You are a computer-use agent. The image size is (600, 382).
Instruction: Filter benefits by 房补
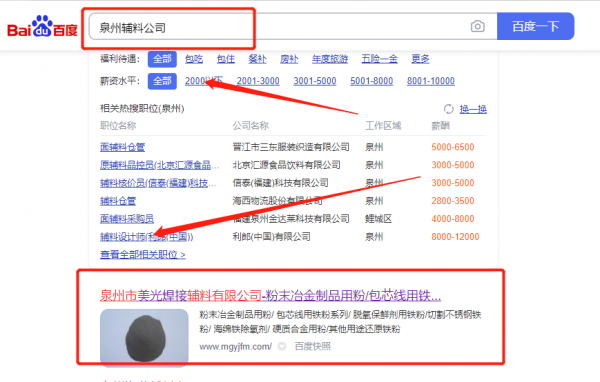pyautogui.click(x=289, y=59)
